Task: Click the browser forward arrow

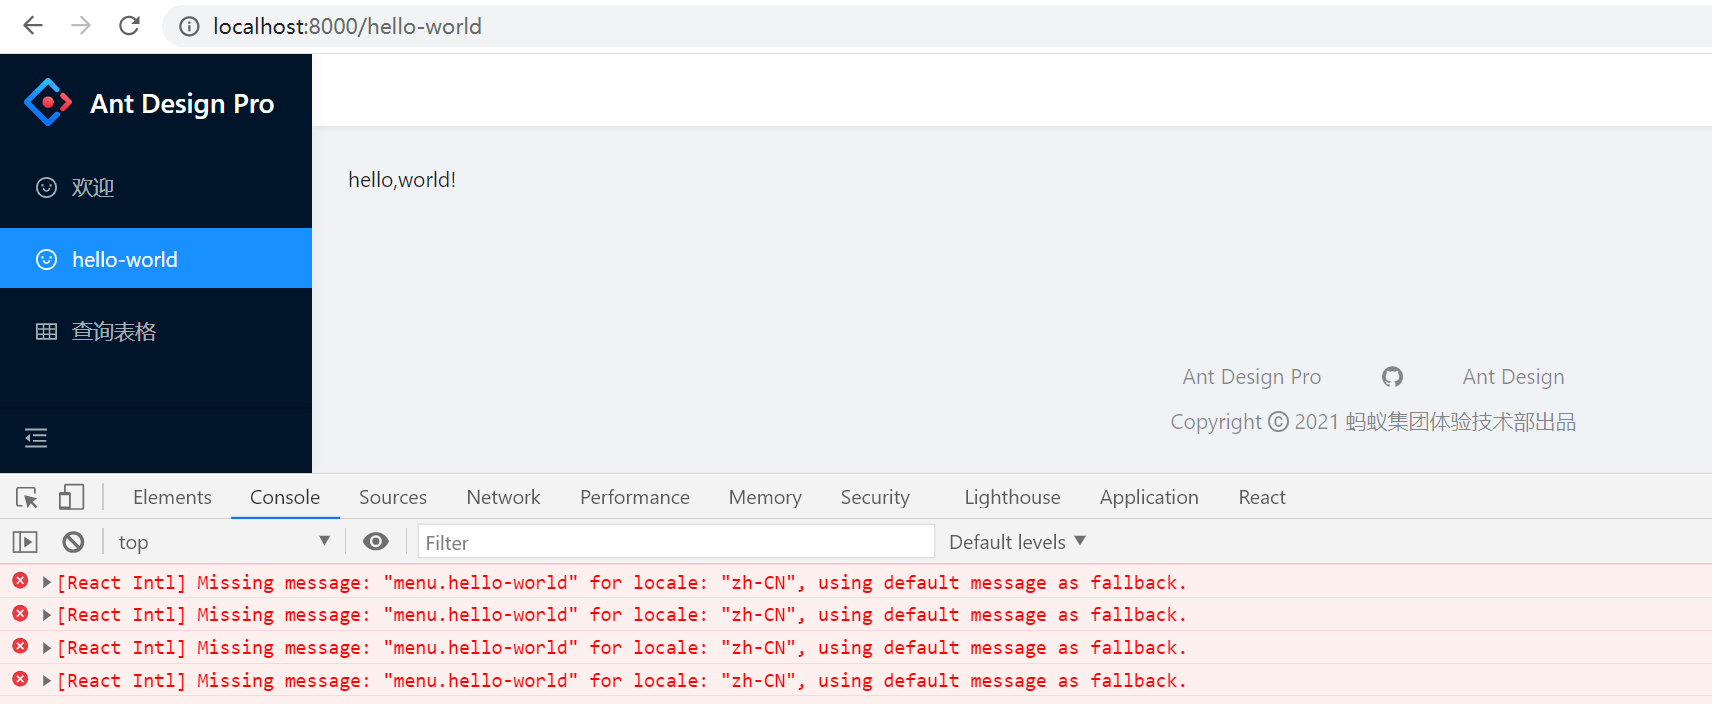Action: (81, 26)
